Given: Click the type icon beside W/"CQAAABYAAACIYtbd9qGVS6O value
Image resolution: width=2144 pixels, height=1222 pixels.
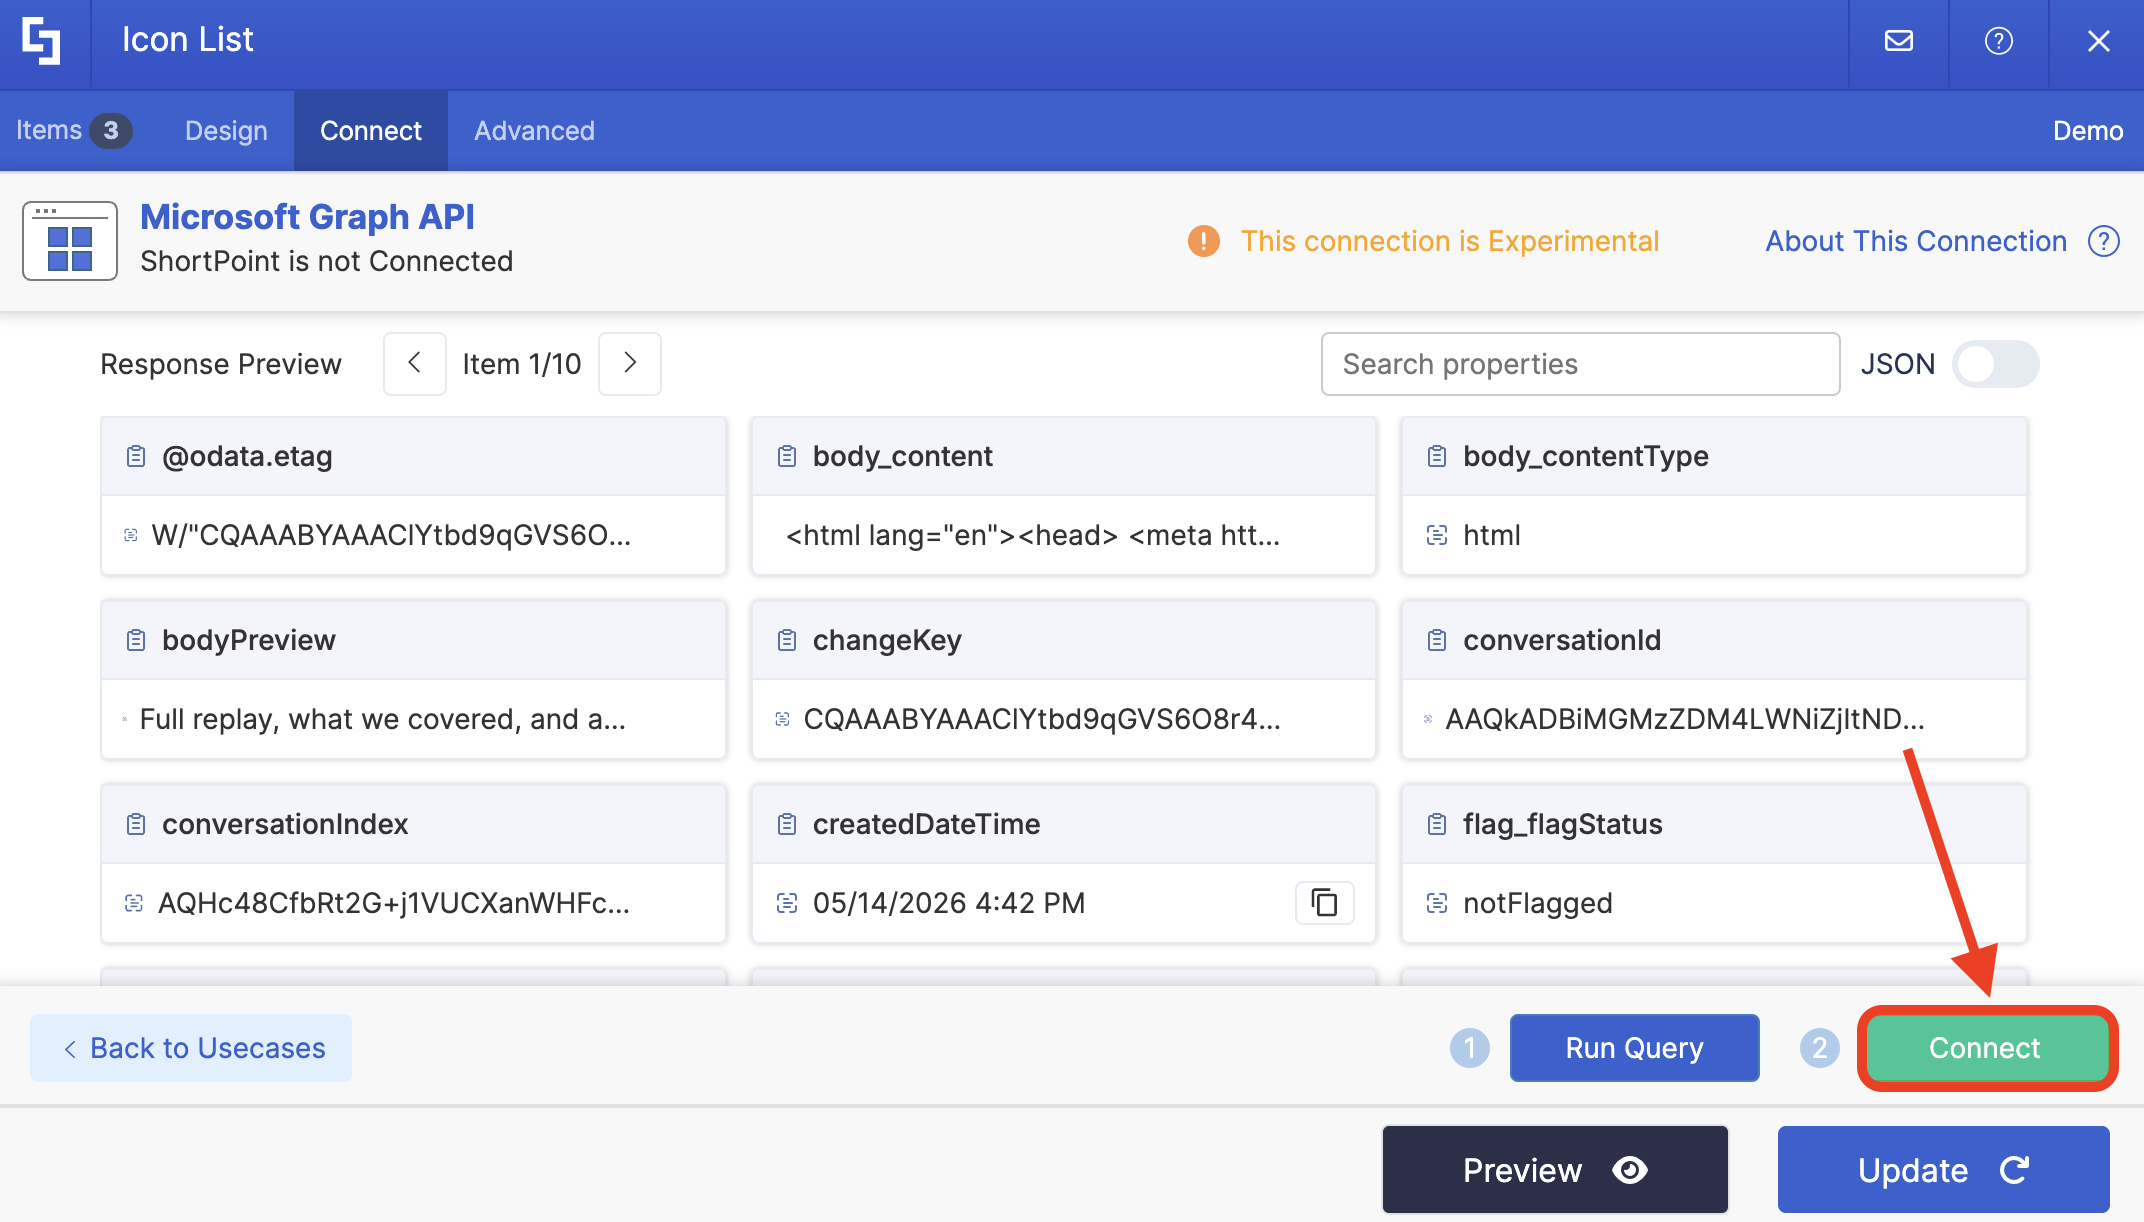Looking at the screenshot, I should tap(131, 535).
